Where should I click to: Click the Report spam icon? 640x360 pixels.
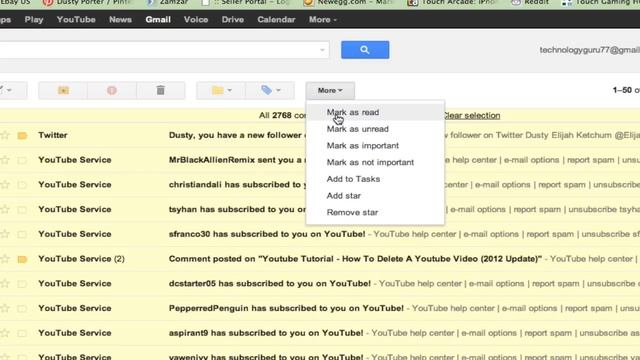[112, 90]
